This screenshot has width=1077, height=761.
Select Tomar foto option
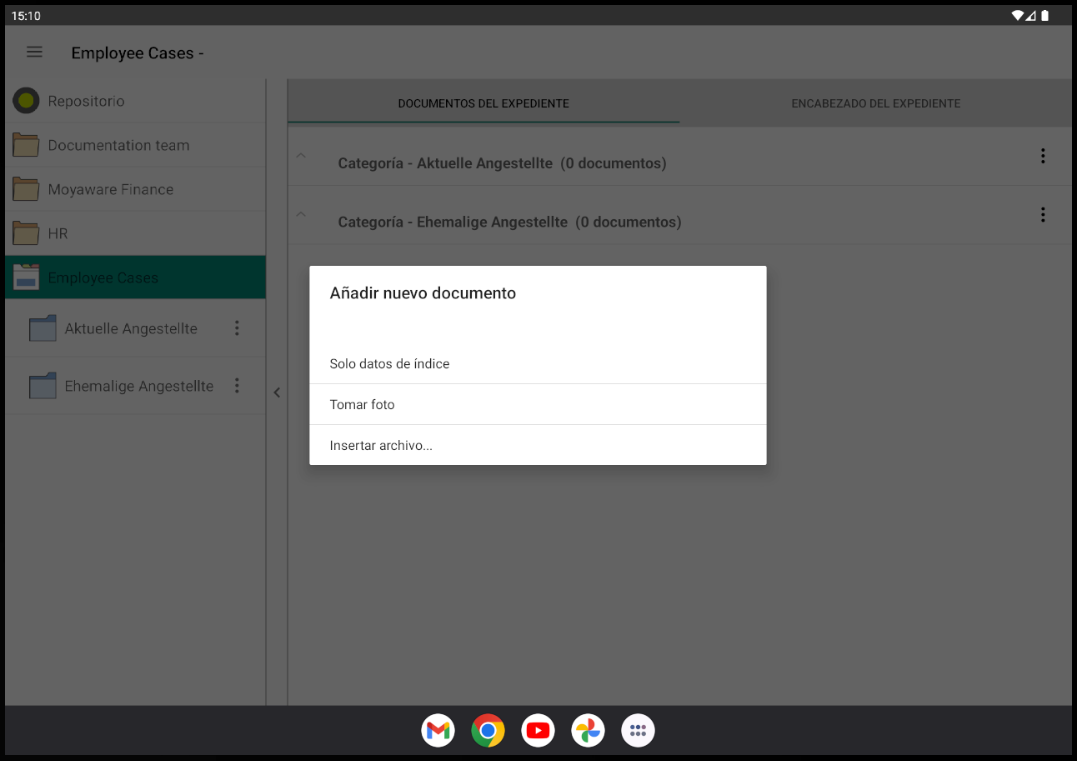tap(362, 405)
